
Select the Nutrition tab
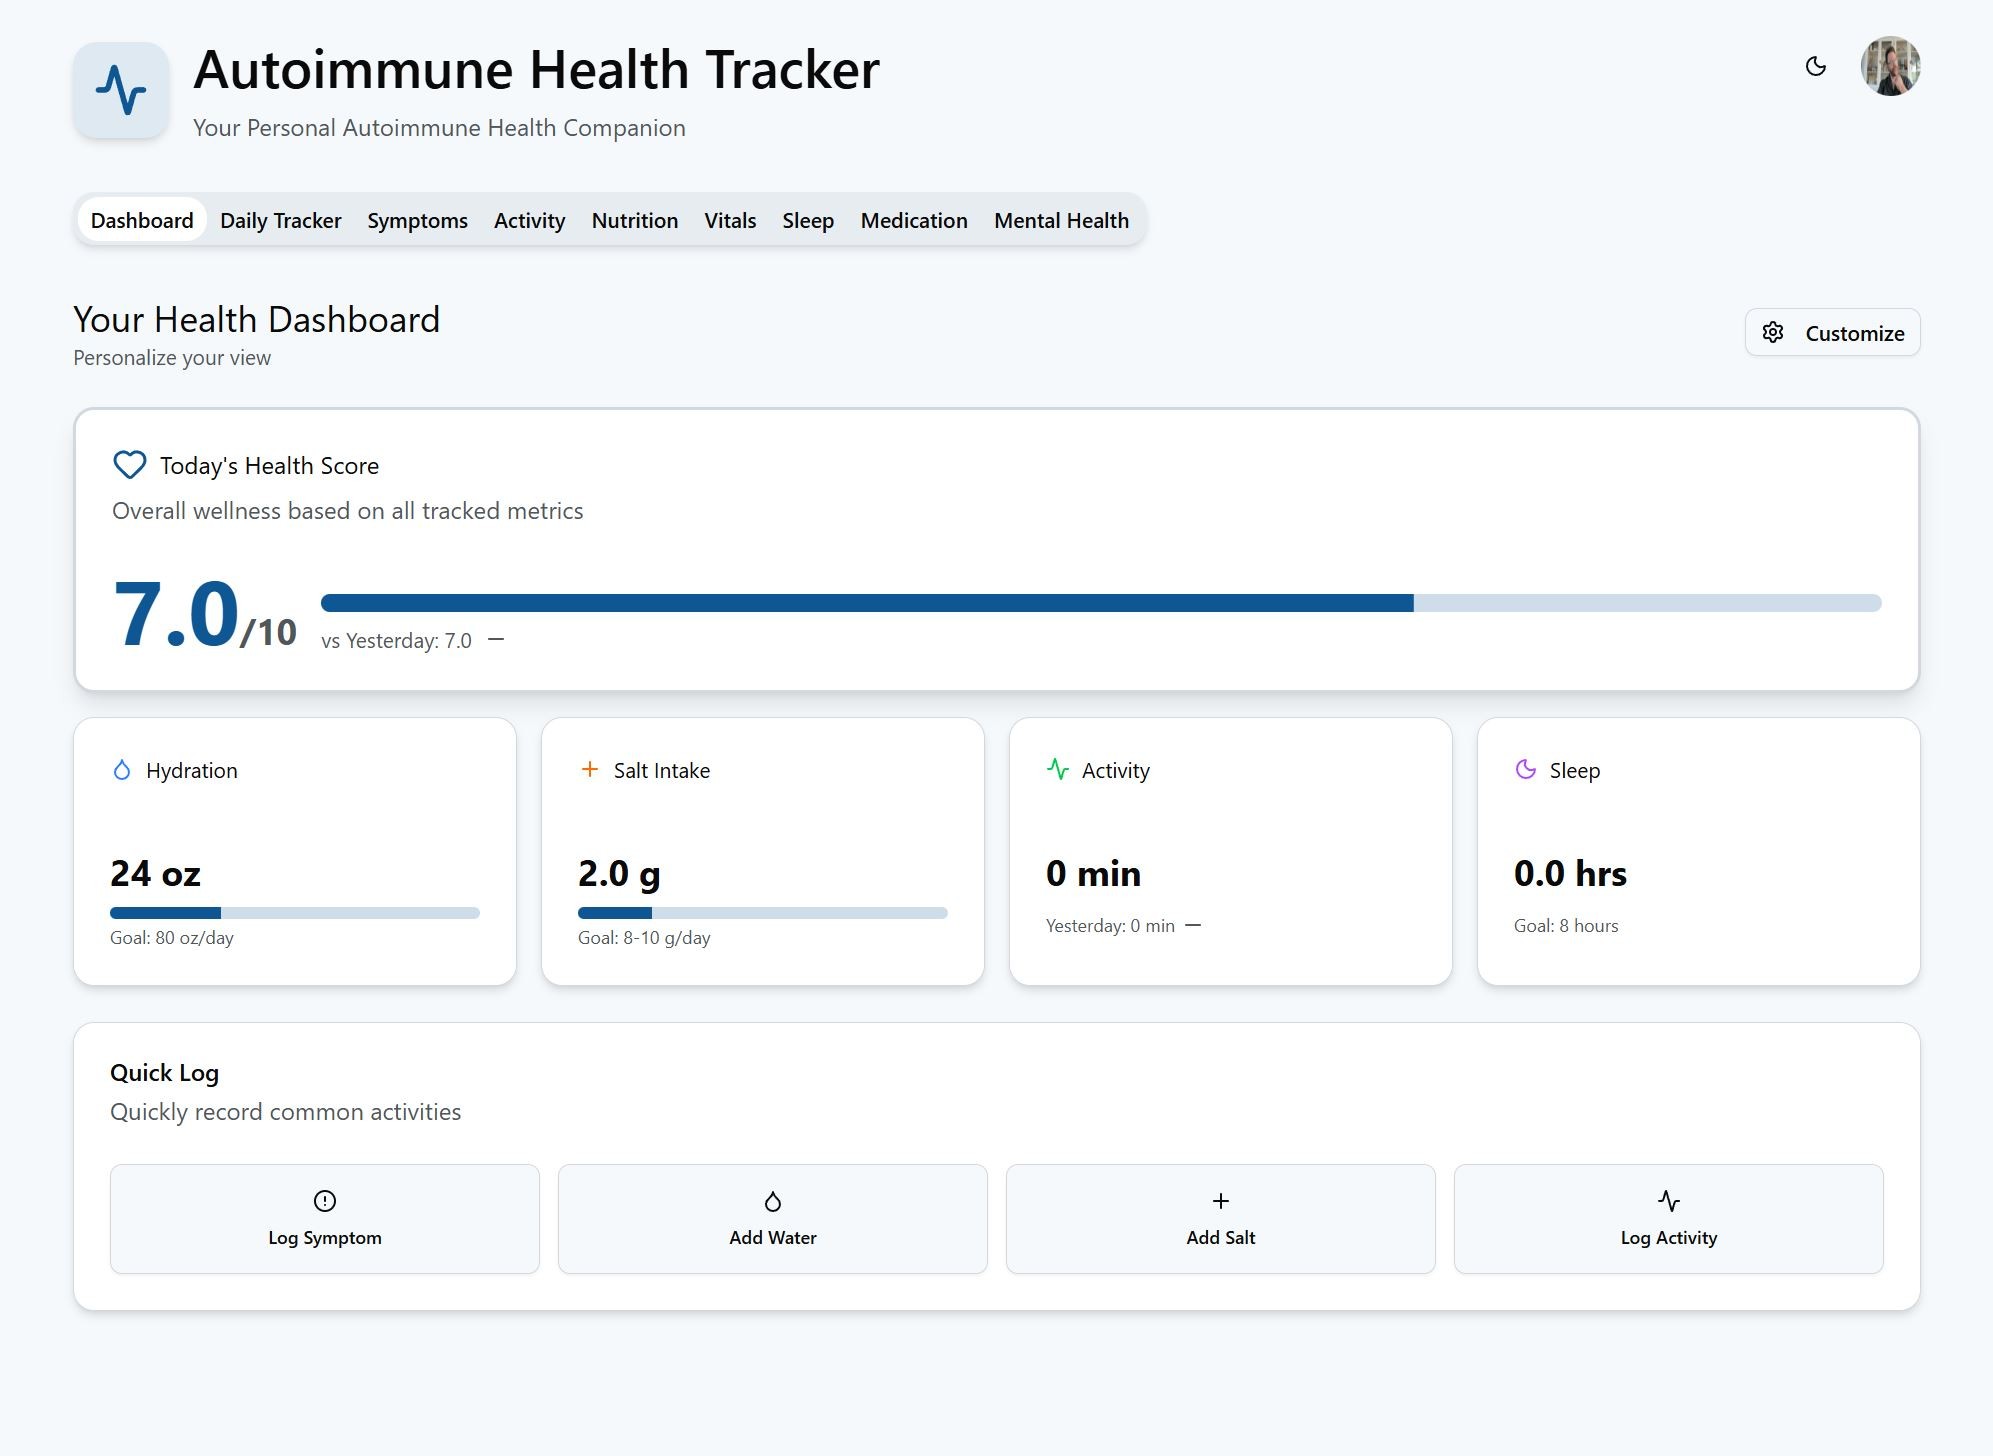coord(634,220)
